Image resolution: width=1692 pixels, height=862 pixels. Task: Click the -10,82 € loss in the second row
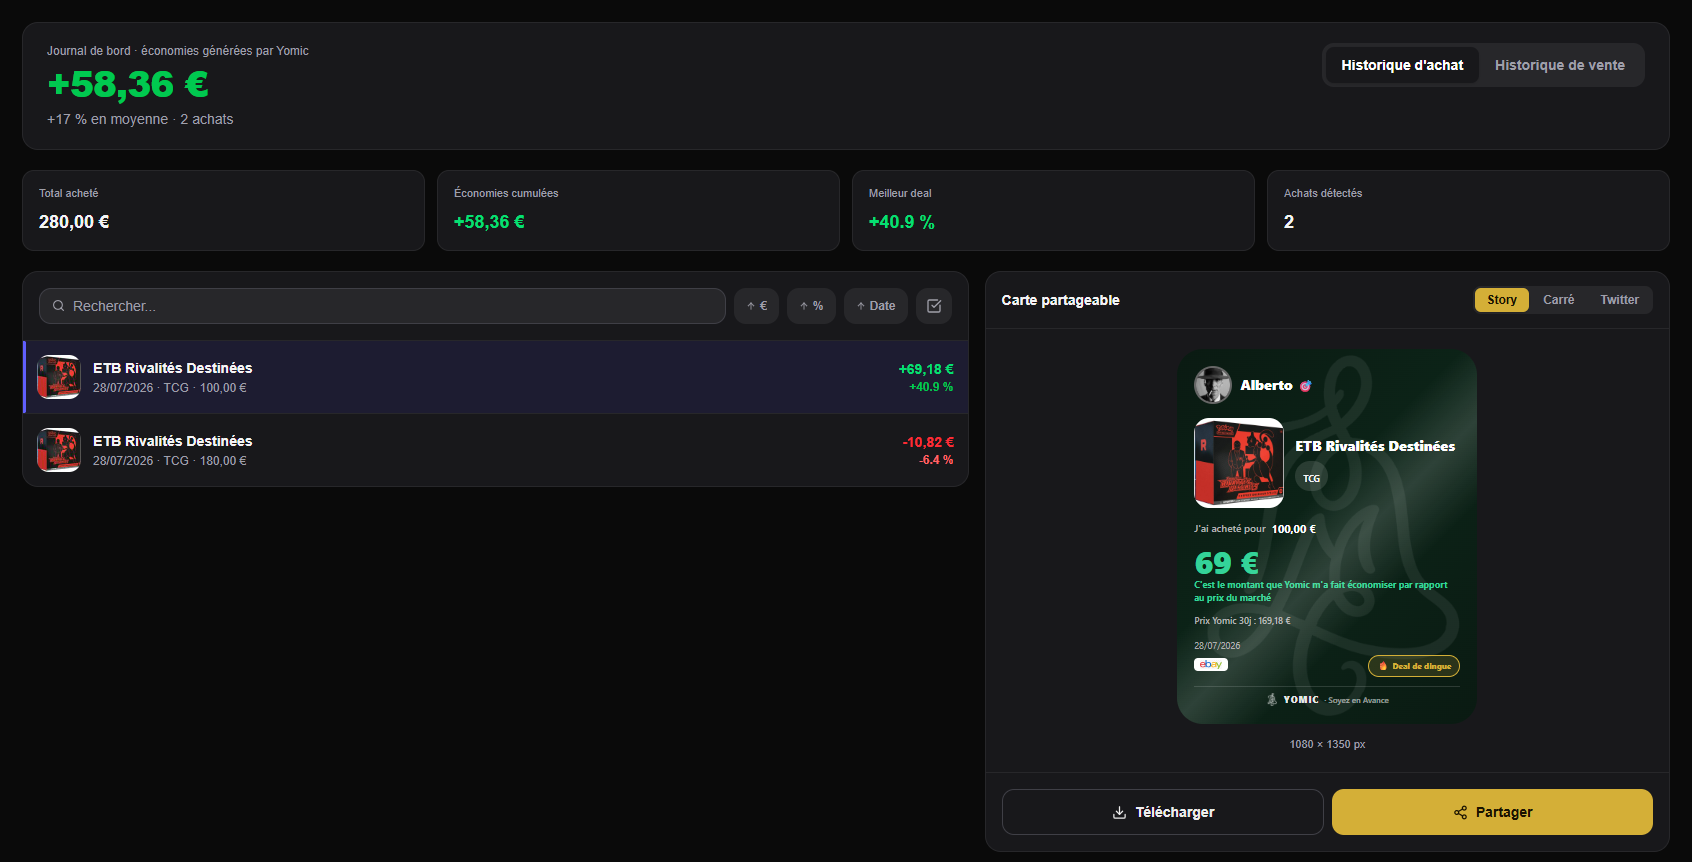[928, 442]
